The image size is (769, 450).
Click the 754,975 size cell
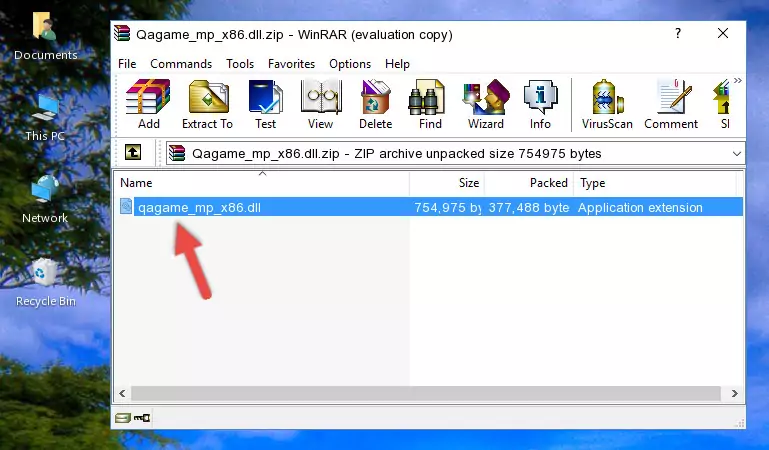(447, 207)
